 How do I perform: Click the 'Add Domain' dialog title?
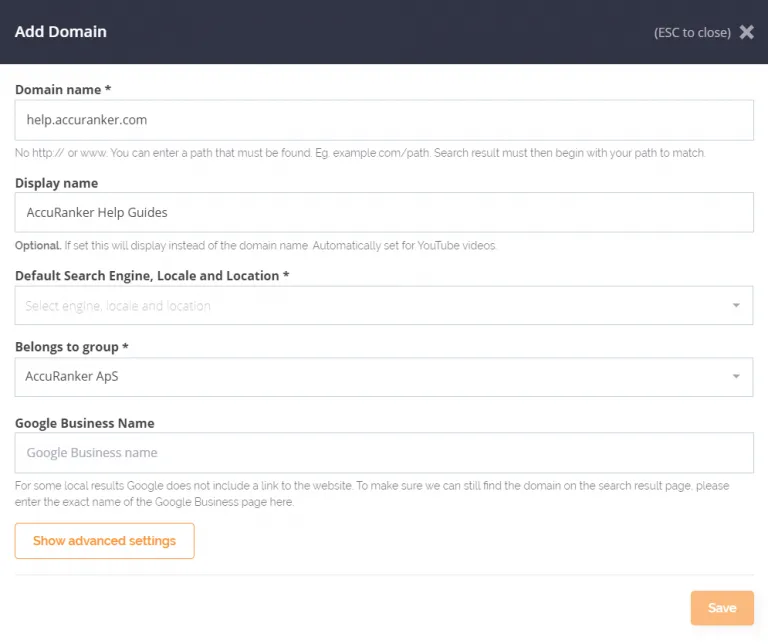pos(61,31)
